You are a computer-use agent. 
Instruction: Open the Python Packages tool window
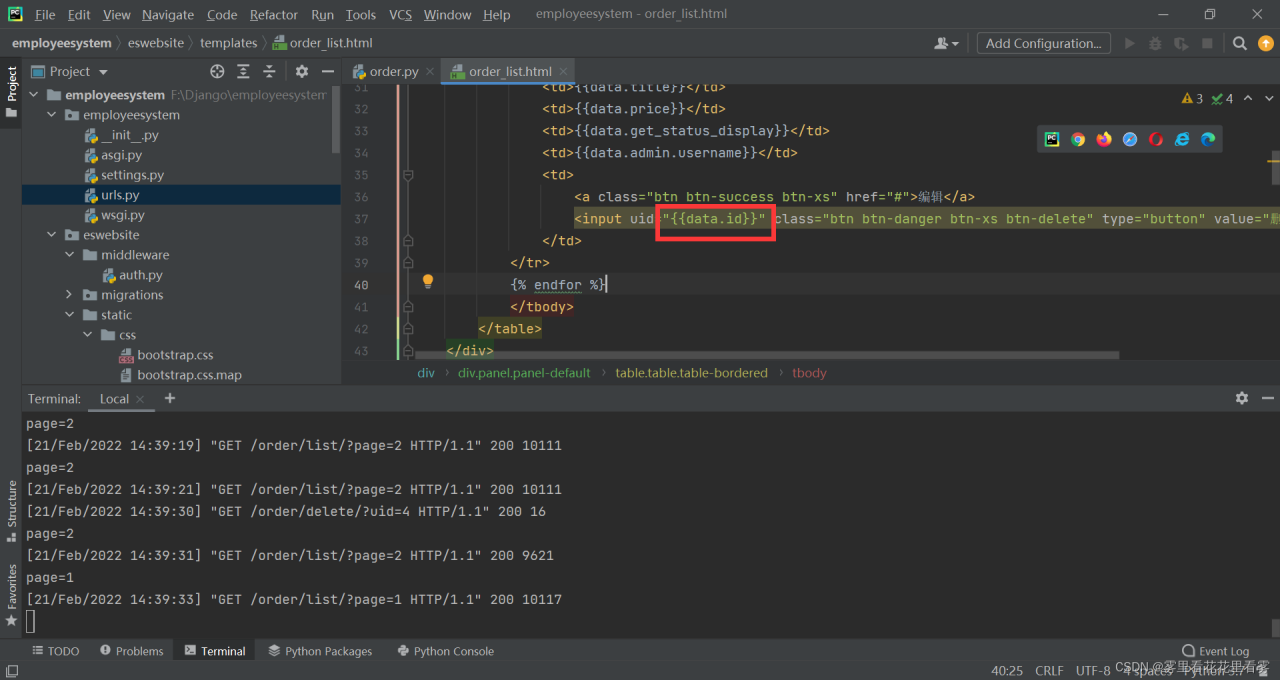coord(320,651)
